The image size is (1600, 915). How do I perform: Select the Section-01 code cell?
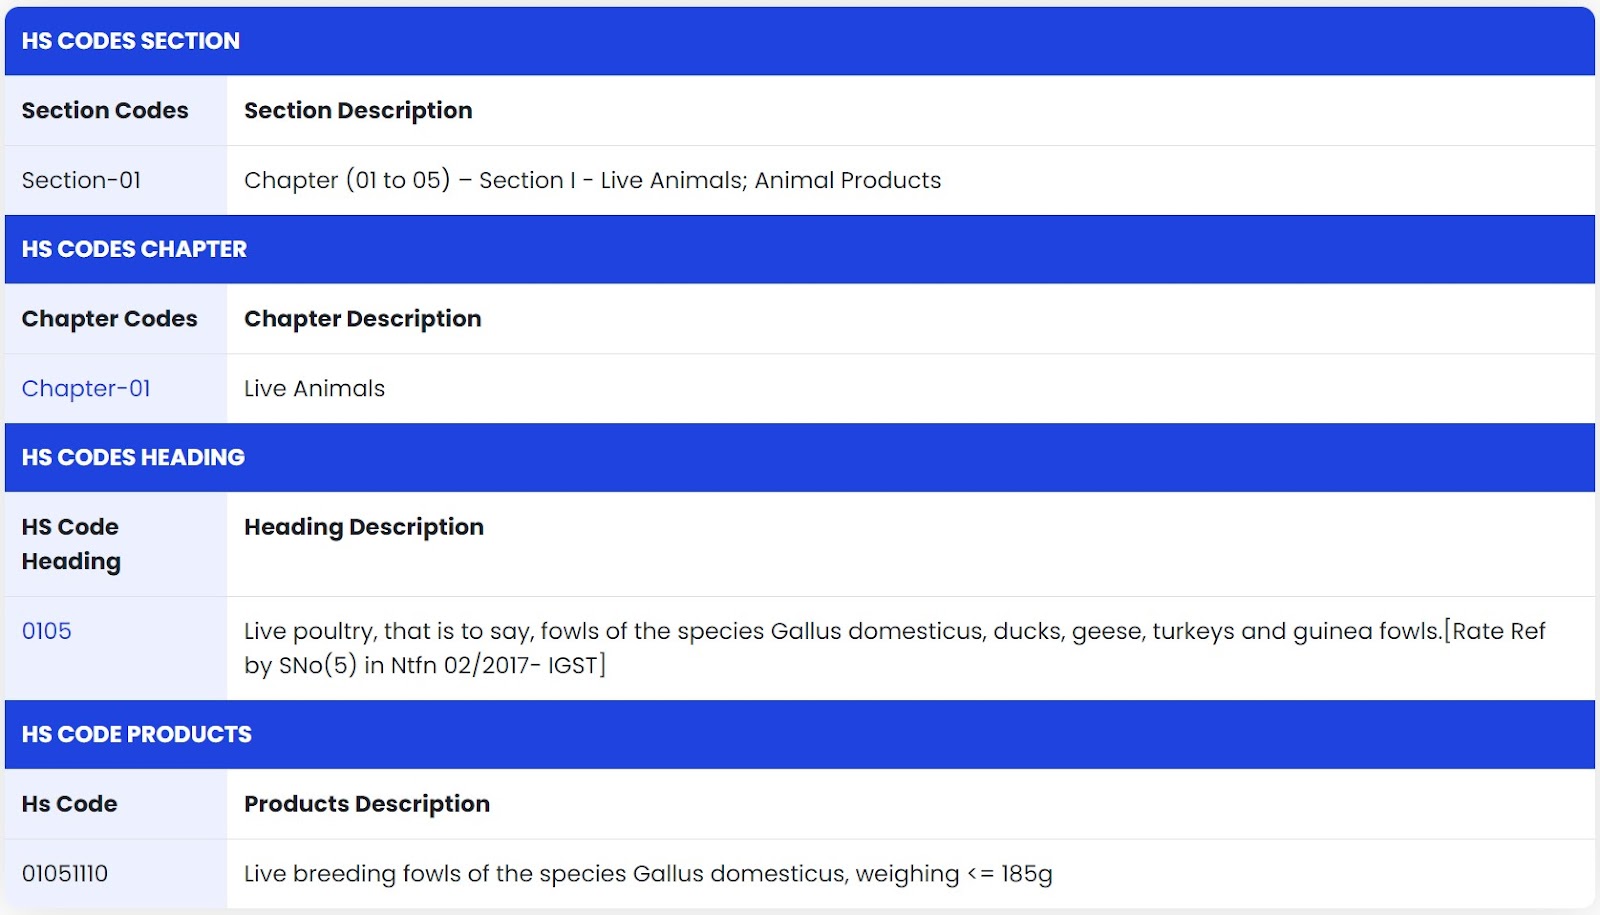click(x=116, y=180)
